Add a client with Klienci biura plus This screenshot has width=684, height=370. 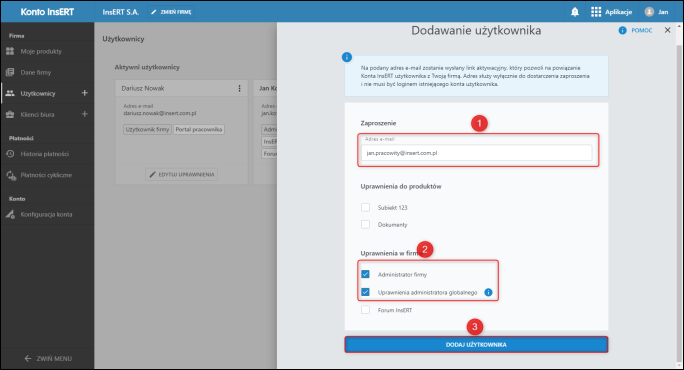click(x=85, y=114)
